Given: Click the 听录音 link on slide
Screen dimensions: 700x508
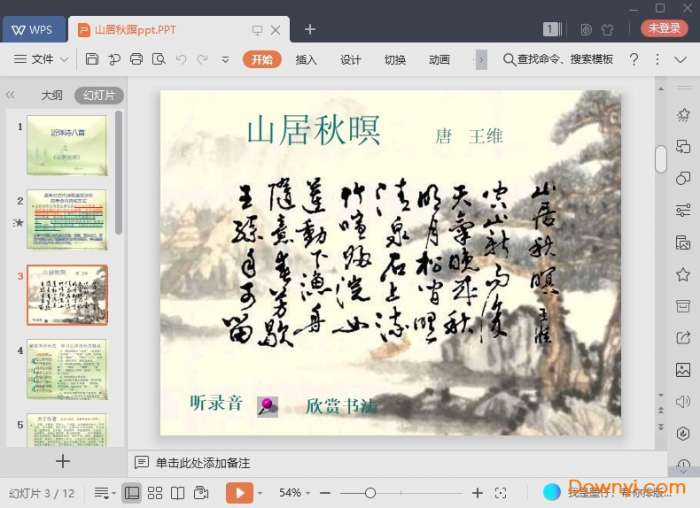Looking at the screenshot, I should pos(217,403).
